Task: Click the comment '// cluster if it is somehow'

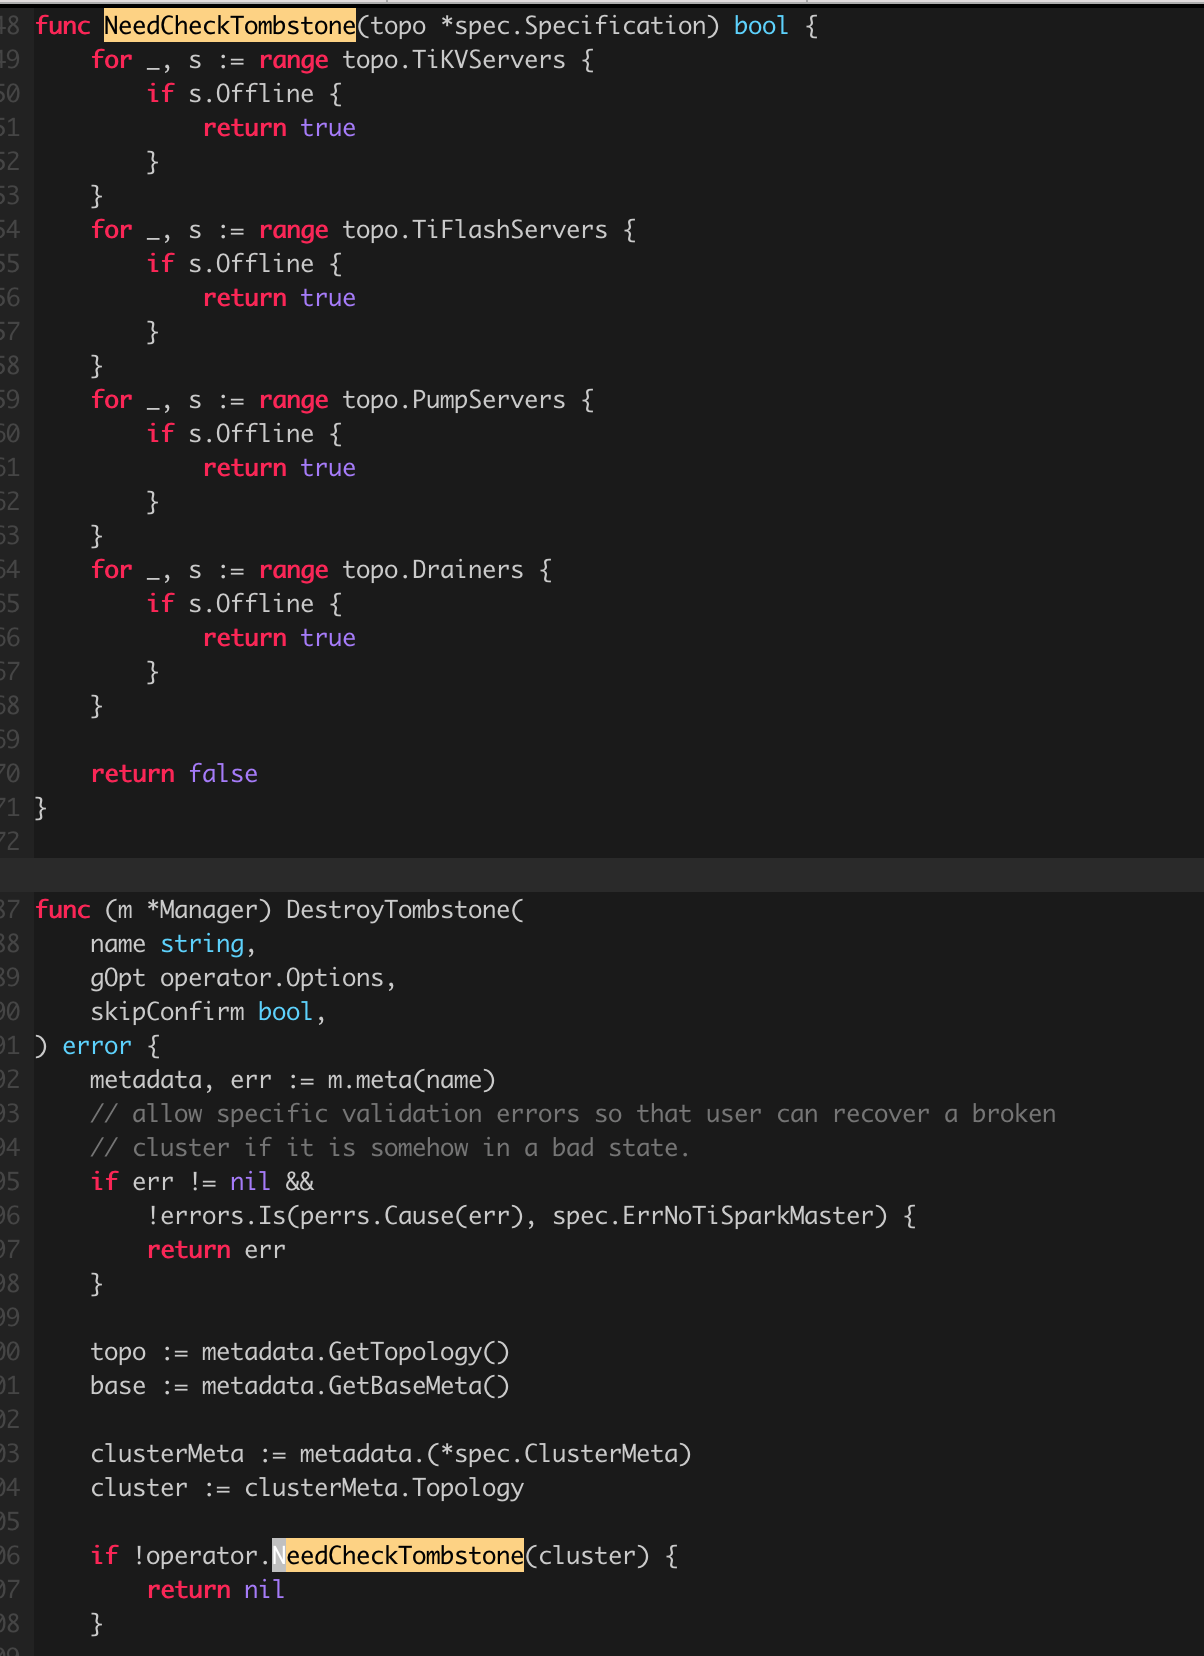Action: click(391, 1148)
